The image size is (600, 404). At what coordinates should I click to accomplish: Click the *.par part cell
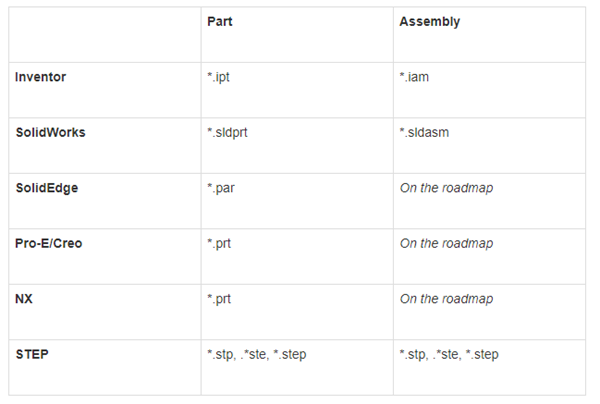coord(219,188)
